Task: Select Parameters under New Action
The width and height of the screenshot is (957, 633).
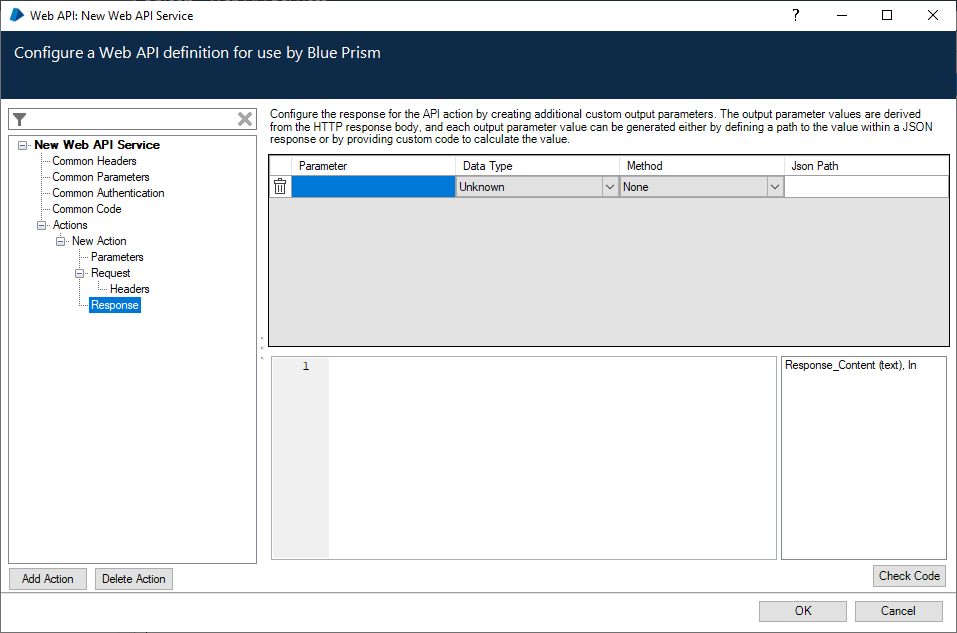Action: coord(117,257)
